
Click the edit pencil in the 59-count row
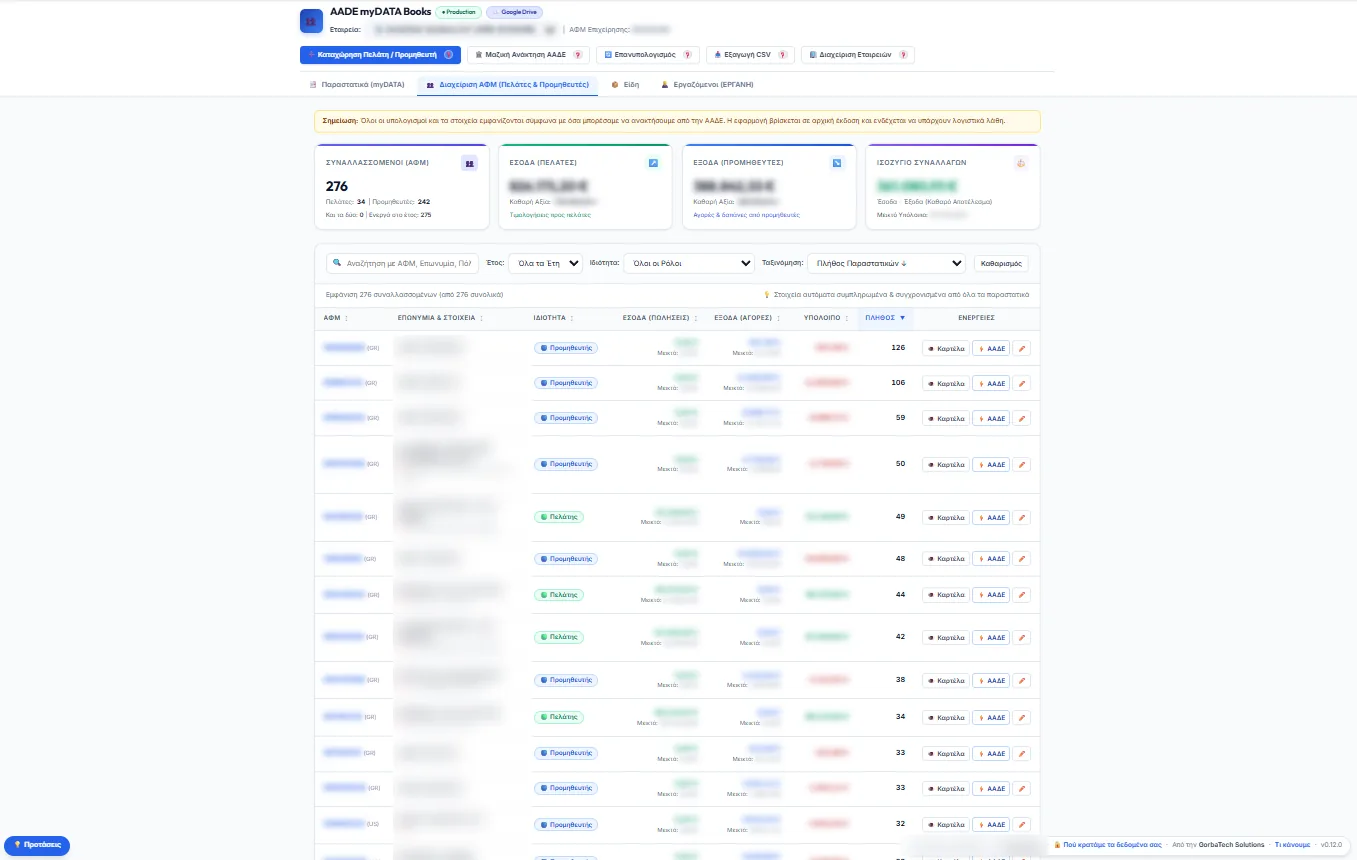[x=1021, y=418]
